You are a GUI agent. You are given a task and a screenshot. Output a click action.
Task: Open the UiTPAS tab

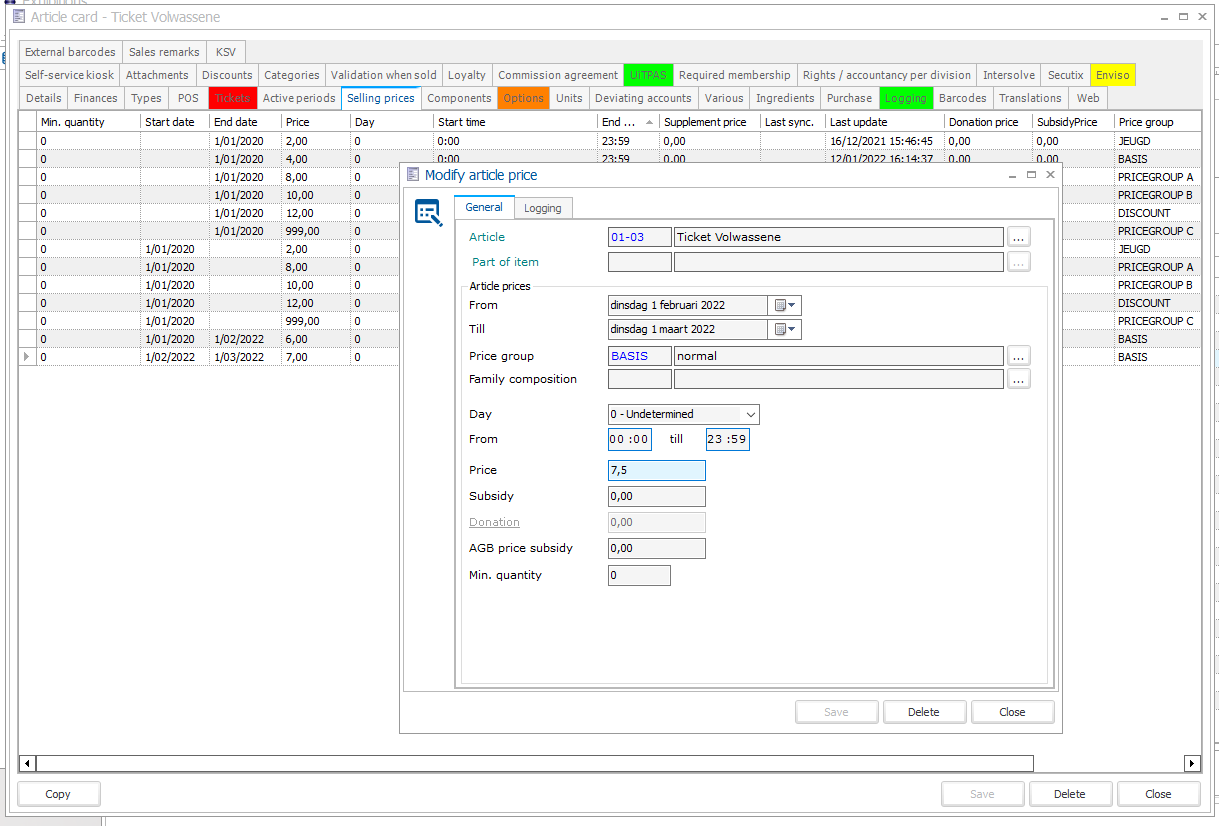[648, 75]
